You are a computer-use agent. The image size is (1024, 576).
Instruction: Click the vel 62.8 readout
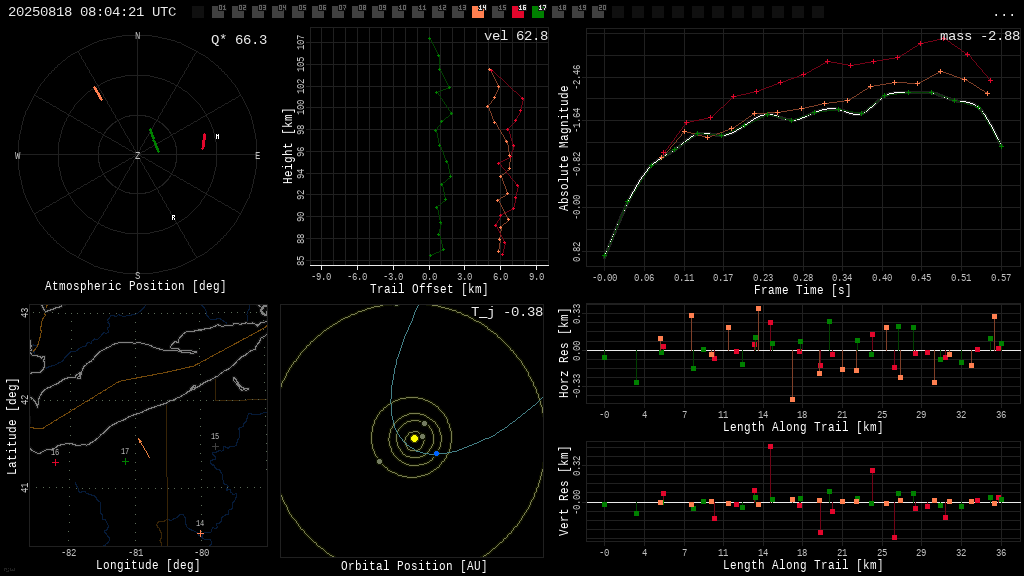tap(516, 36)
